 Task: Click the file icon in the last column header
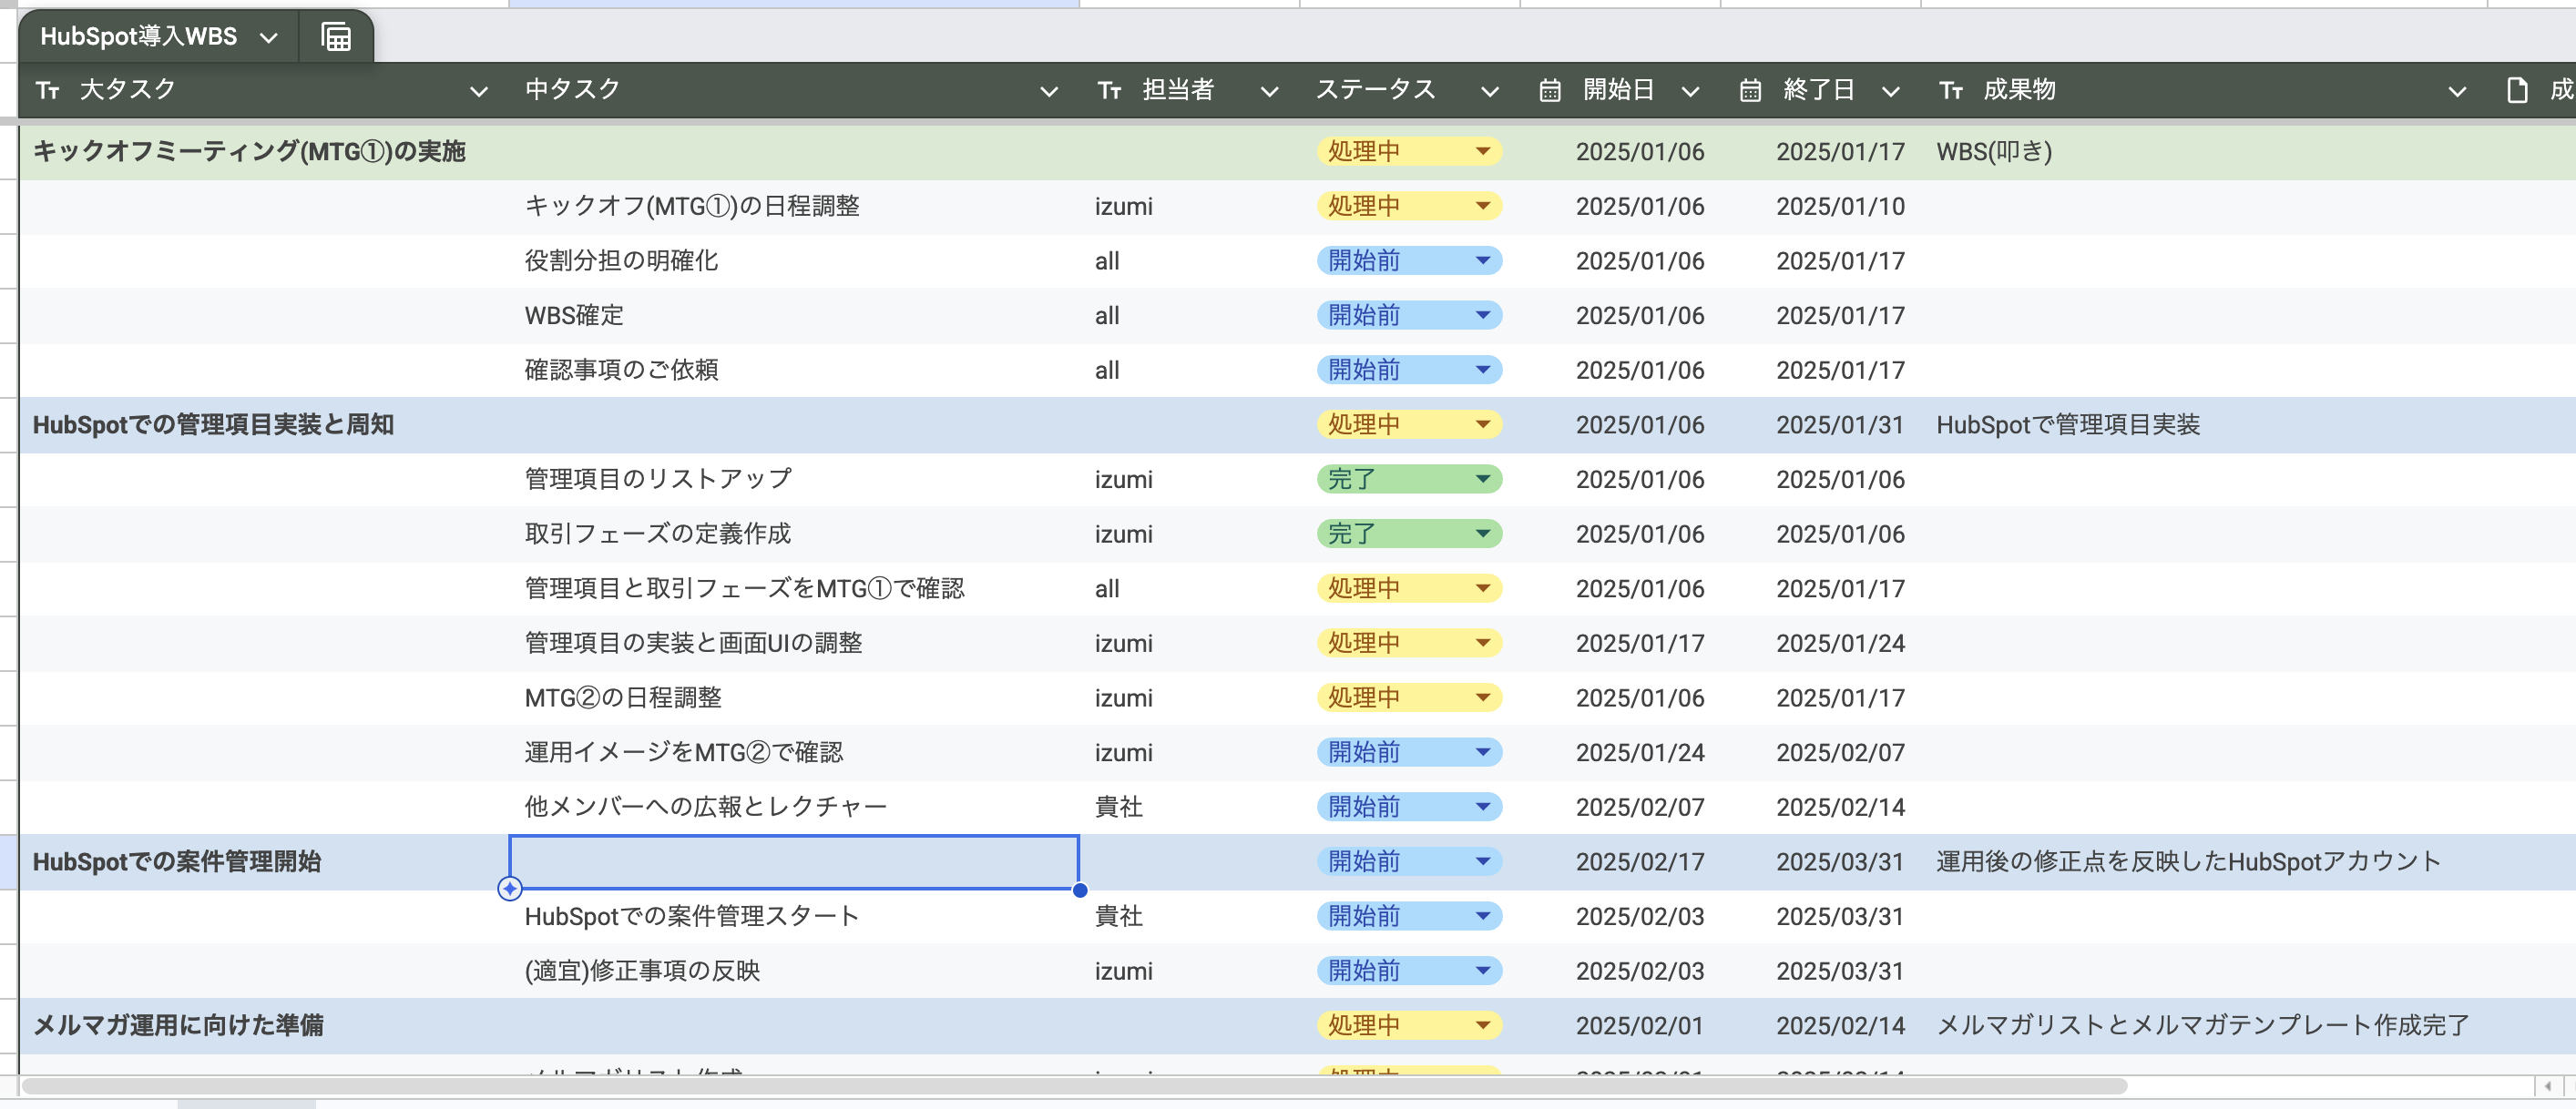(2517, 91)
